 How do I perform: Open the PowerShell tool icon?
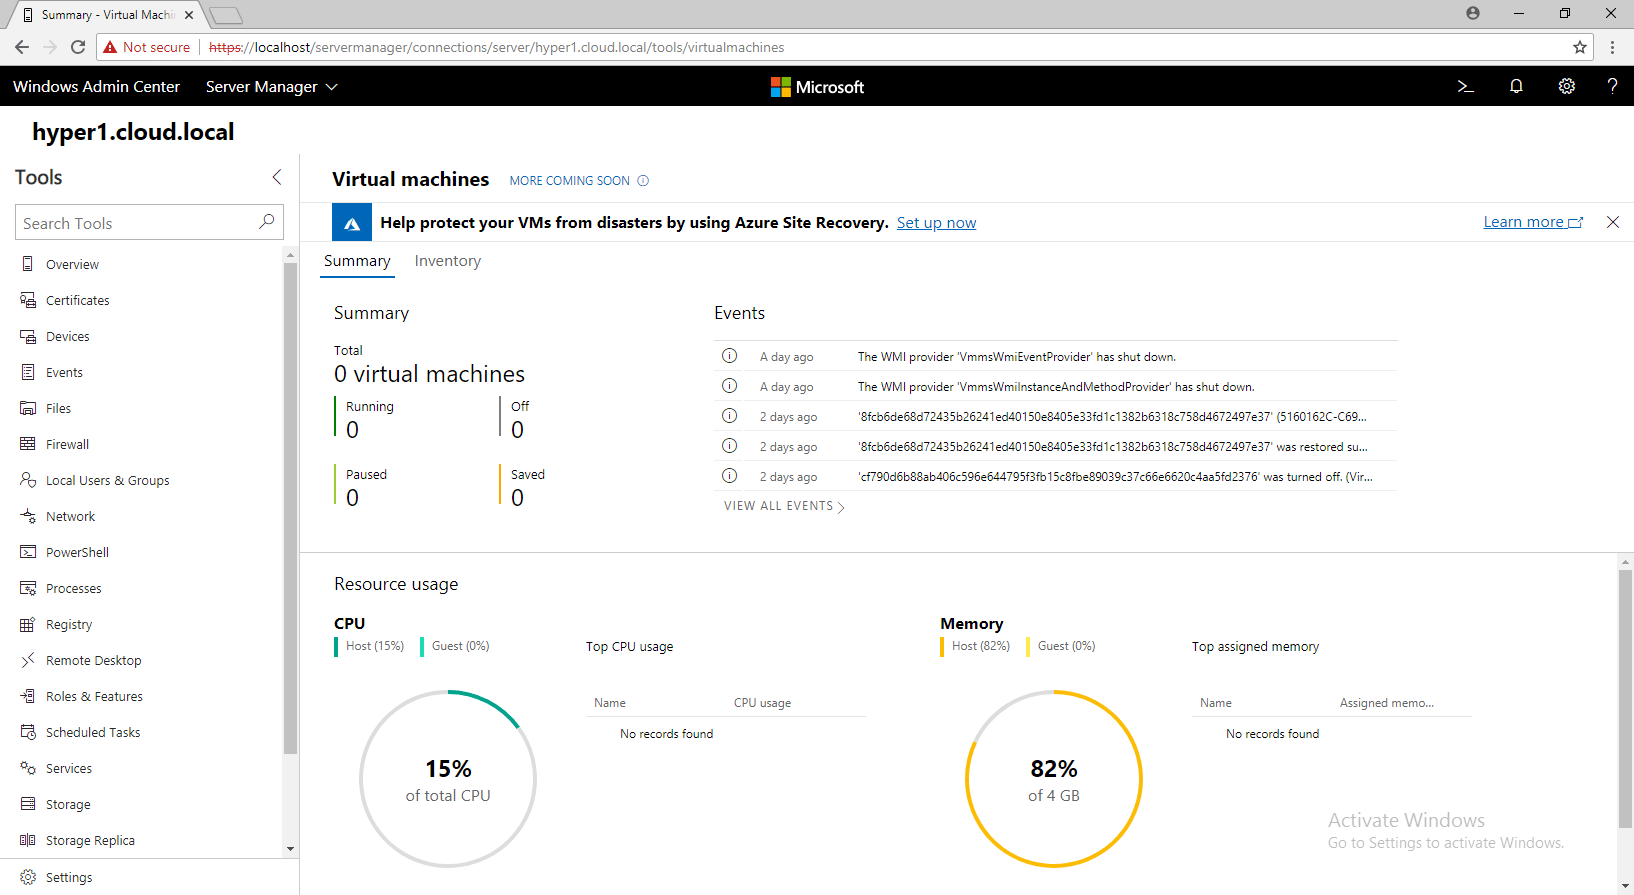28,552
